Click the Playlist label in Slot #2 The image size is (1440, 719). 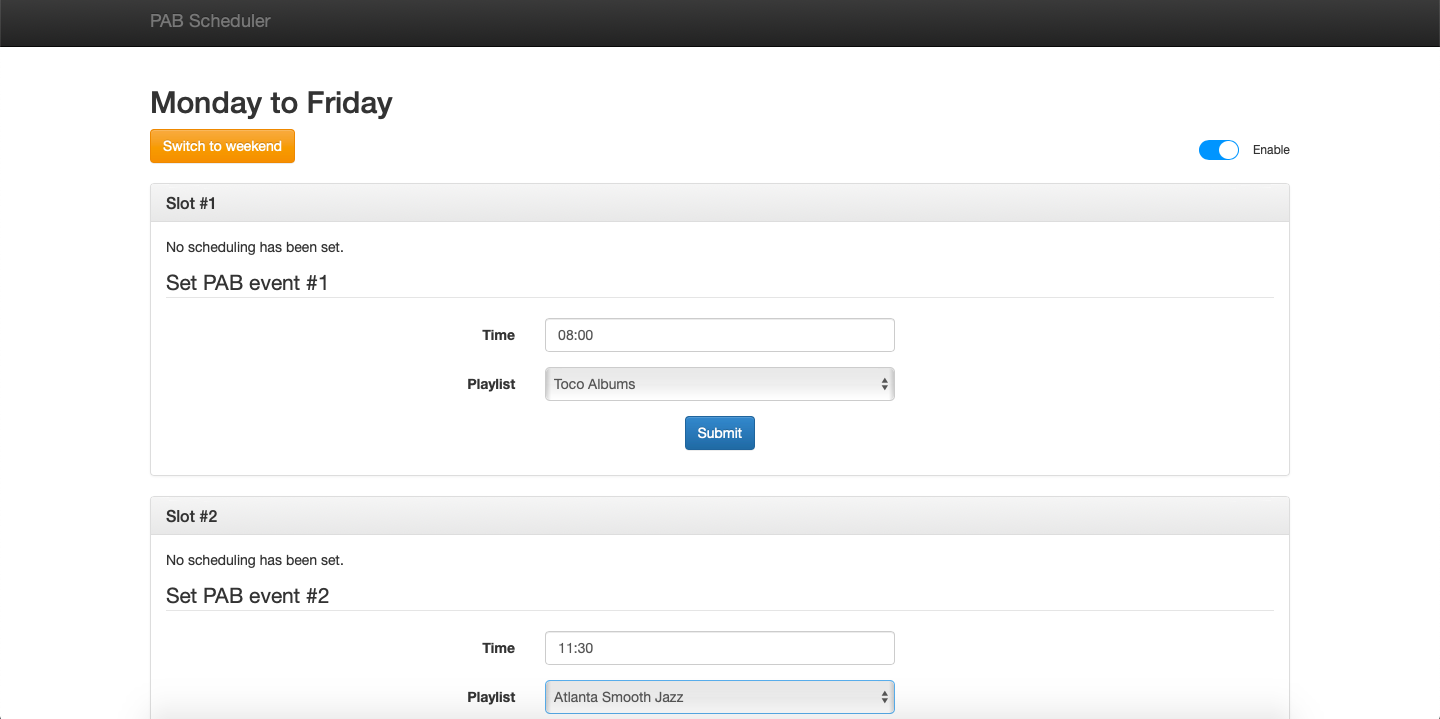click(491, 697)
